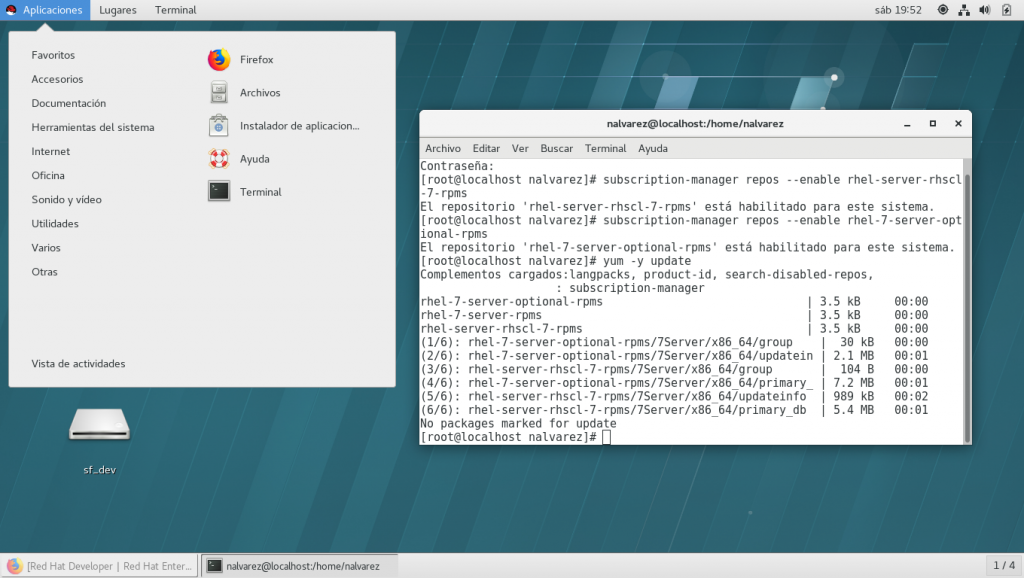Open the terminal's Buscar menu
The width and height of the screenshot is (1024, 578).
tap(556, 148)
